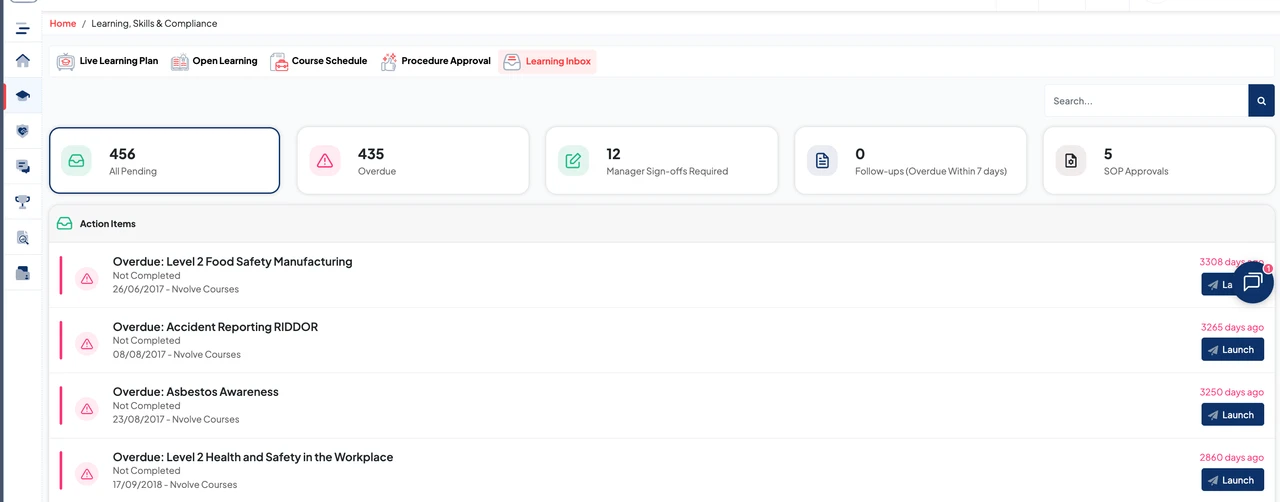Click the warning triangle icon in Overdue card
Screen dimensions: 1280x502
(x=325, y=160)
